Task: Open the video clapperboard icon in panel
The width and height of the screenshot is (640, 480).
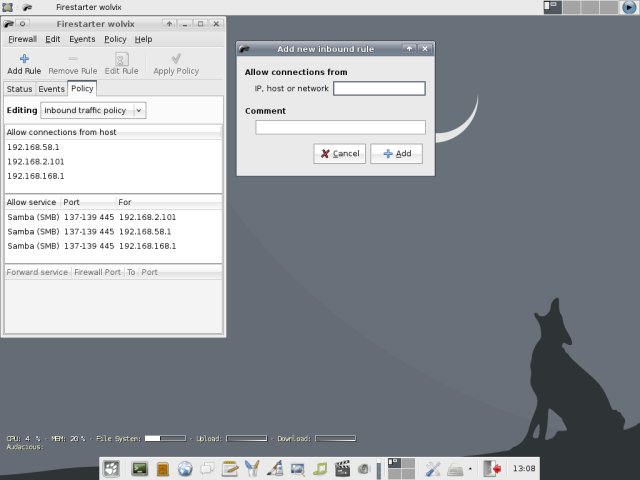Action: point(343,468)
